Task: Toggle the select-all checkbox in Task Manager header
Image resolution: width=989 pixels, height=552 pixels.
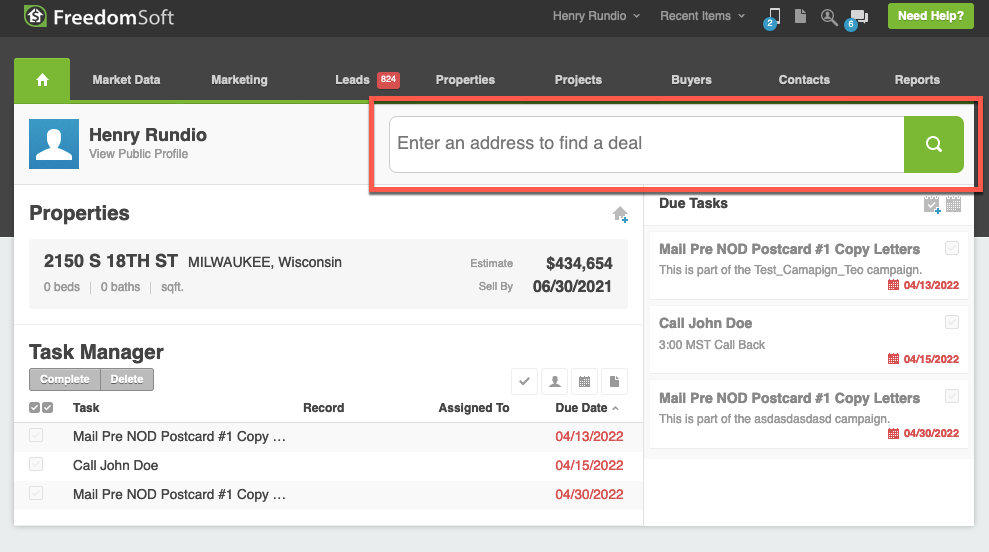Action: 41,408
